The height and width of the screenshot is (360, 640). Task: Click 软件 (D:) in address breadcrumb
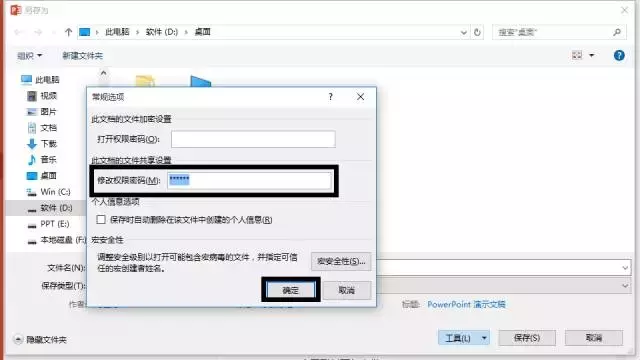162,32
